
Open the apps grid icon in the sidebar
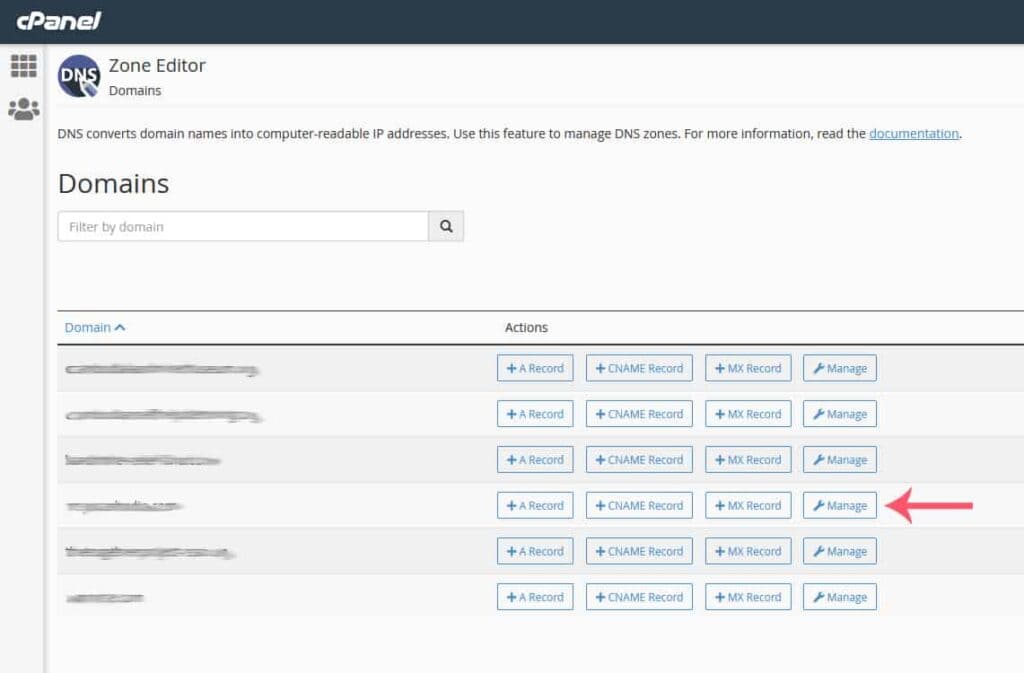[x=23, y=65]
